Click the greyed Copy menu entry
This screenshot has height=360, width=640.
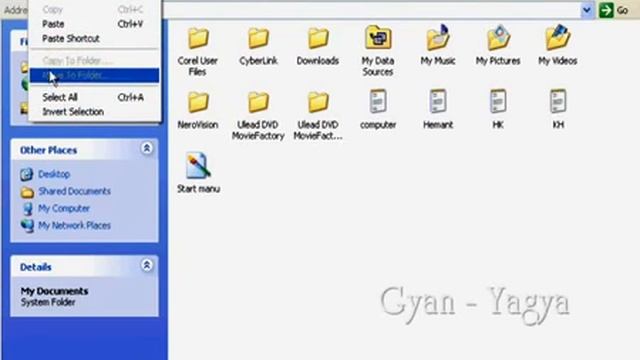click(x=94, y=9)
